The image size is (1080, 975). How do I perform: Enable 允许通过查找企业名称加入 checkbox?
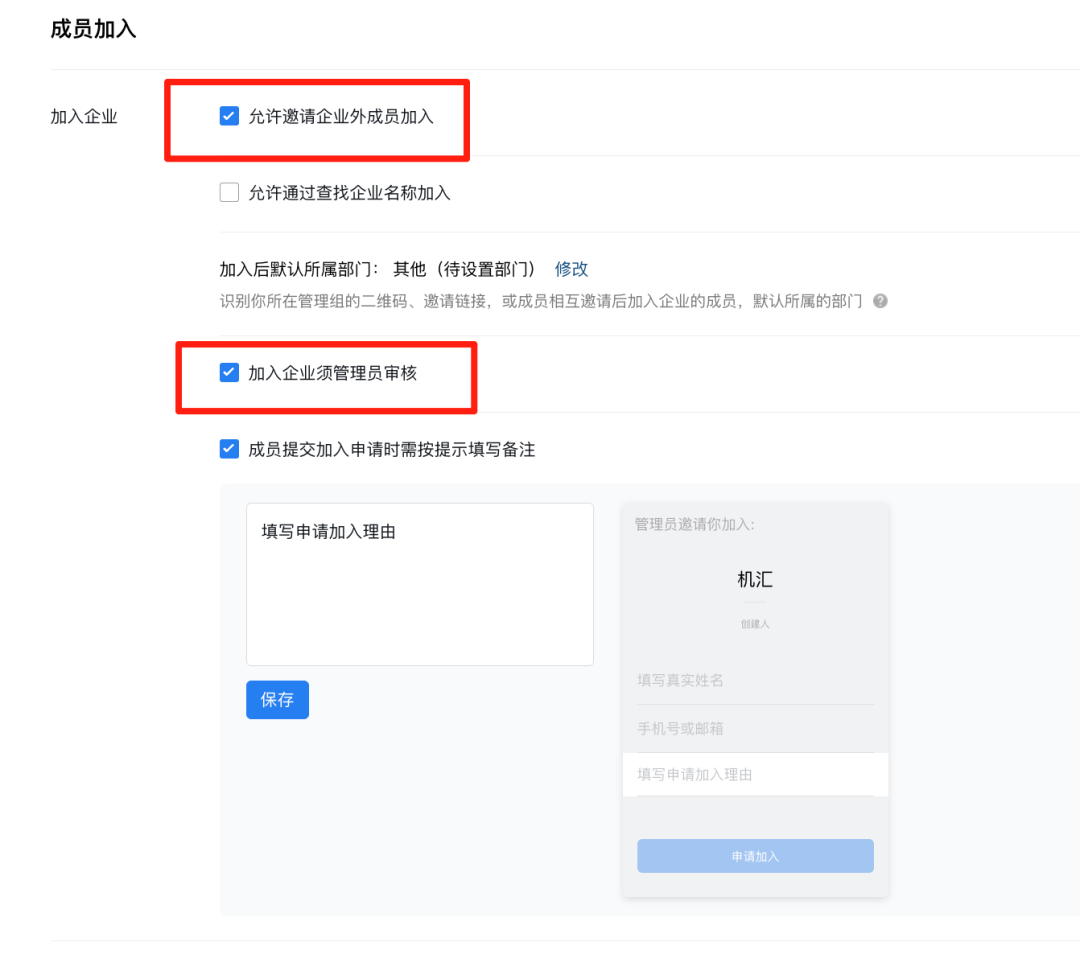point(229,192)
